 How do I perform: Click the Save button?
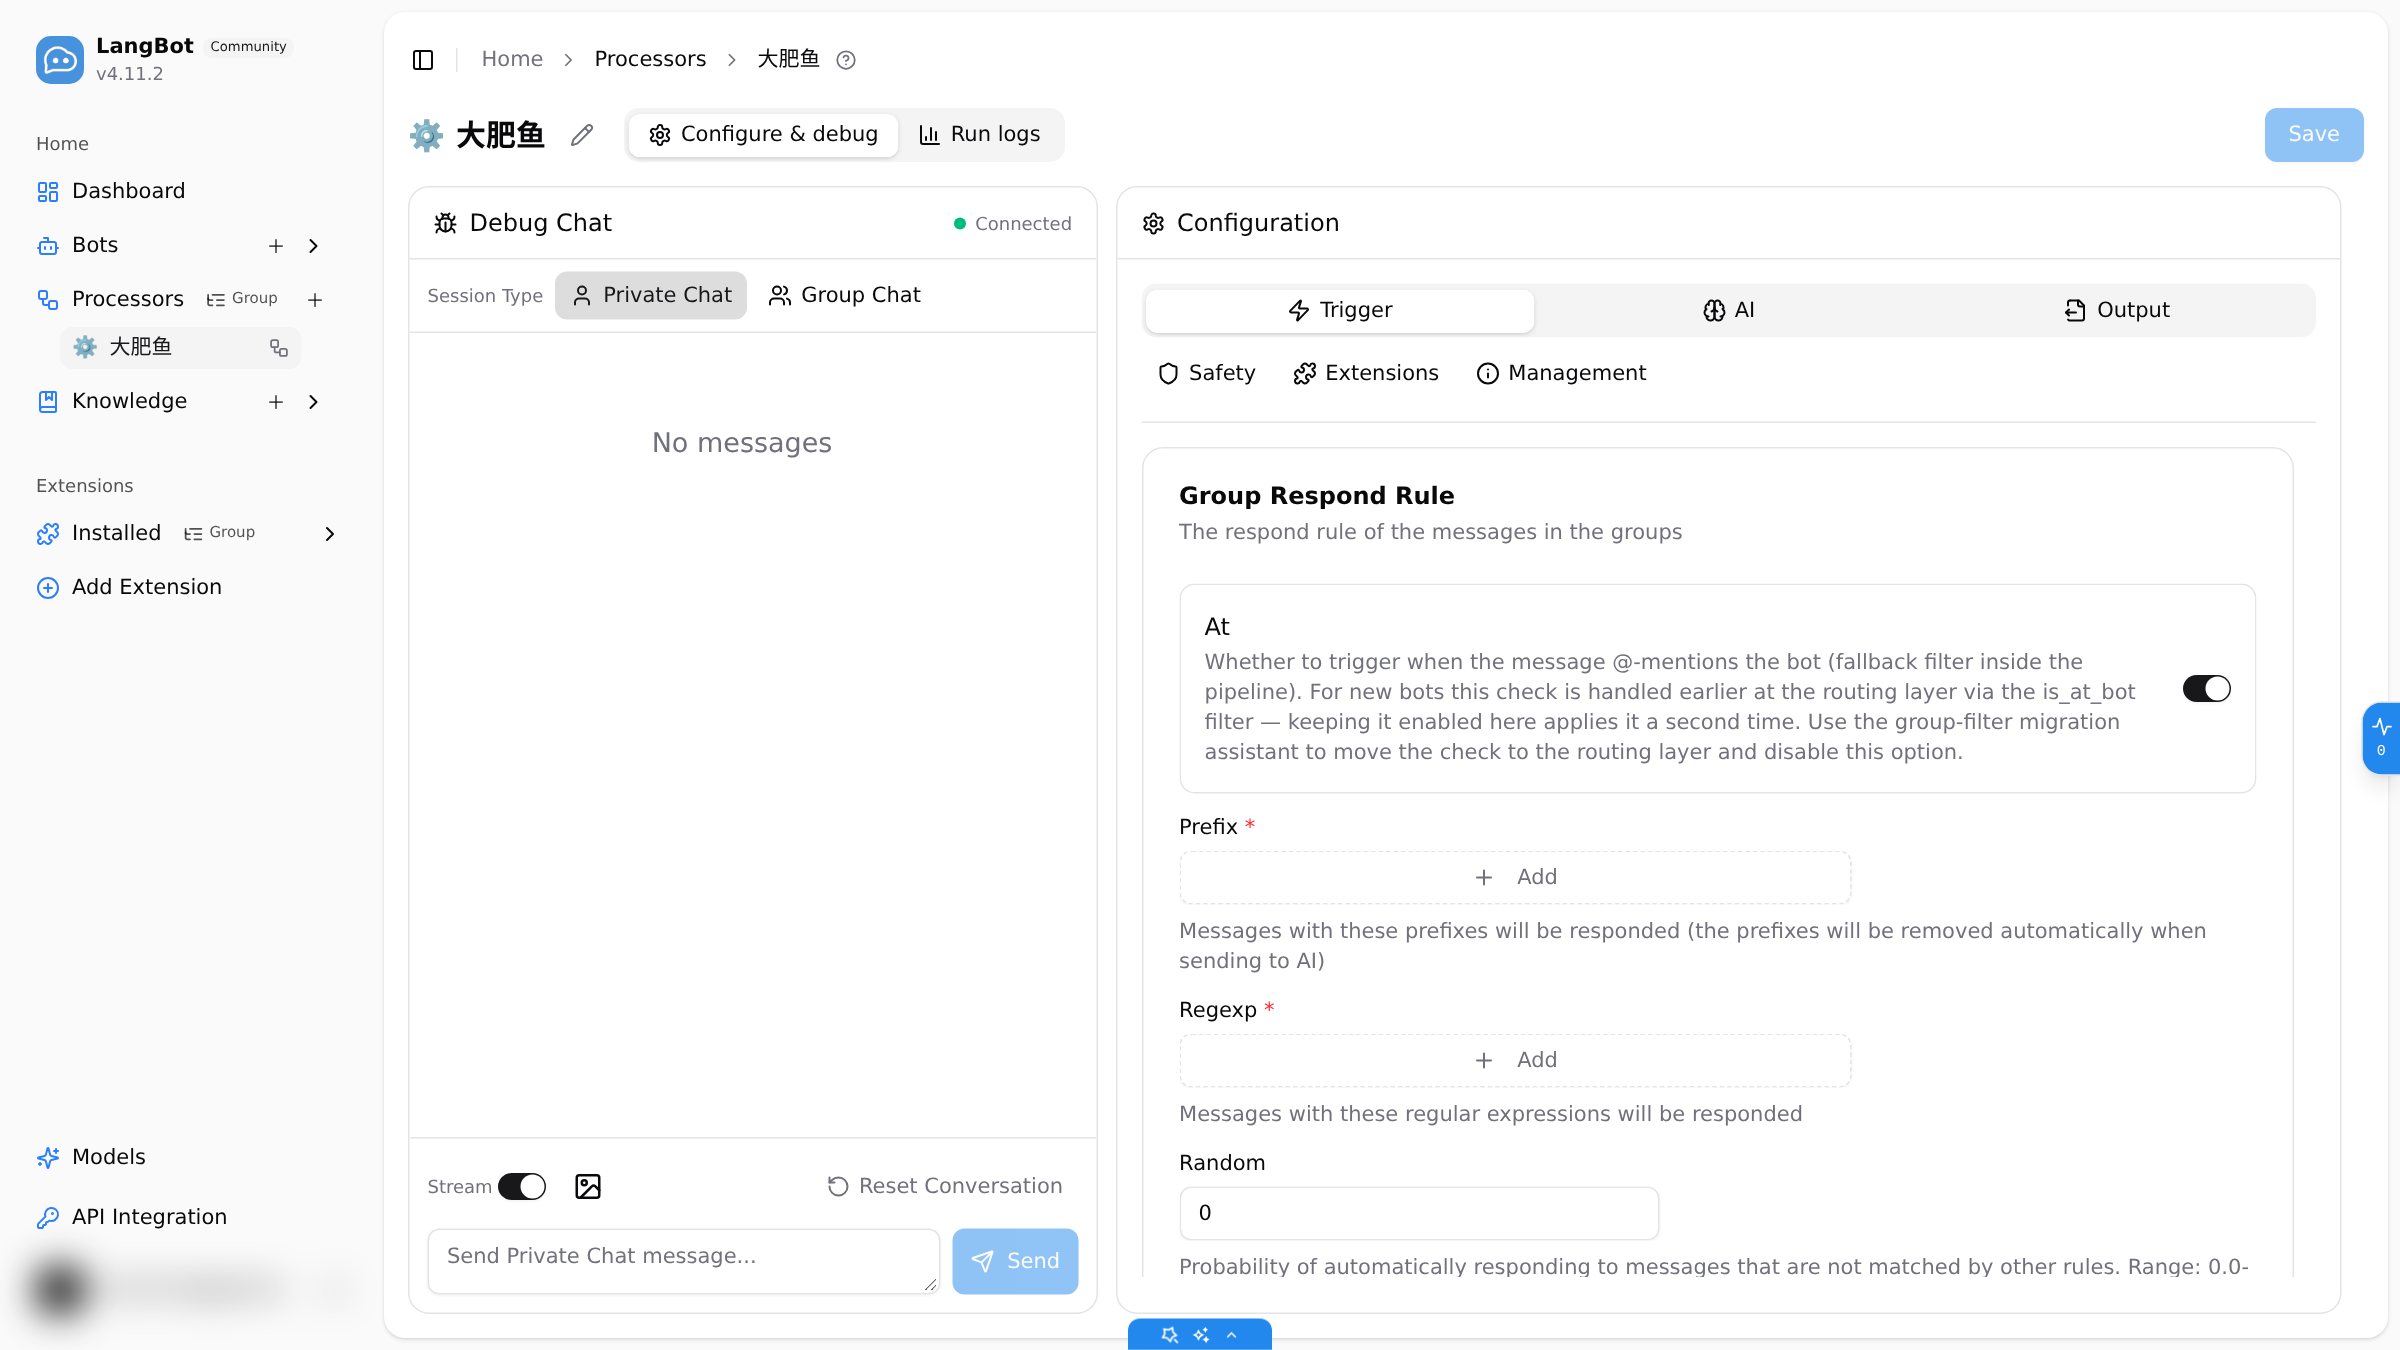click(x=2314, y=135)
